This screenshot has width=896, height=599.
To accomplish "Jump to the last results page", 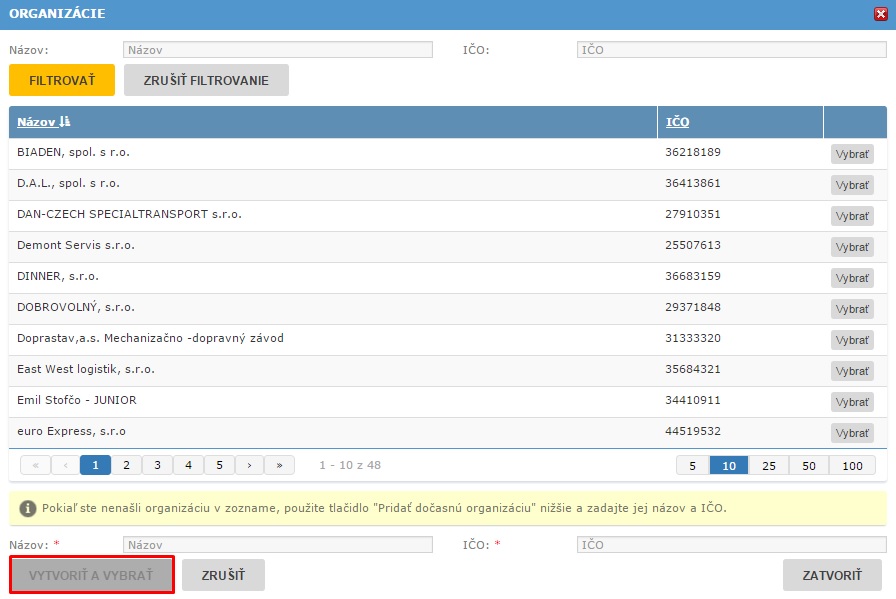I will 280,465.
